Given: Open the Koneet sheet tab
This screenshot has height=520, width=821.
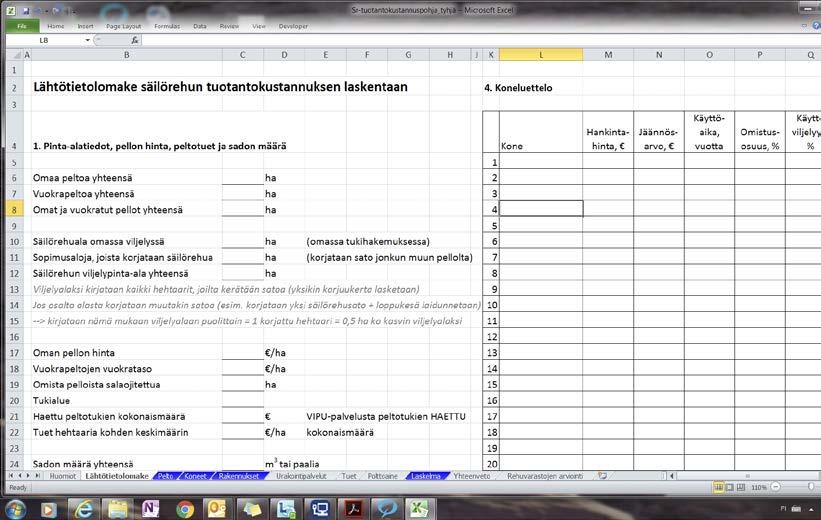Looking at the screenshot, I should [x=195, y=476].
